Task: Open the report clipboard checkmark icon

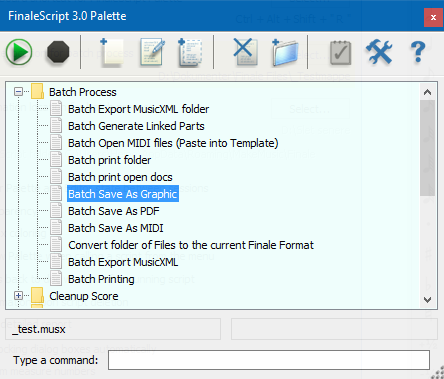Action: tap(340, 52)
